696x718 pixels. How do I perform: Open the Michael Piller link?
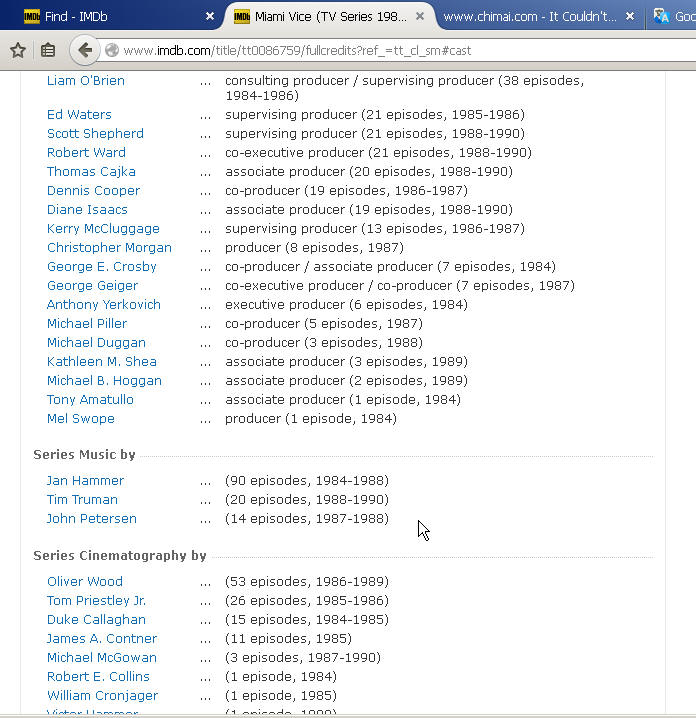point(87,324)
